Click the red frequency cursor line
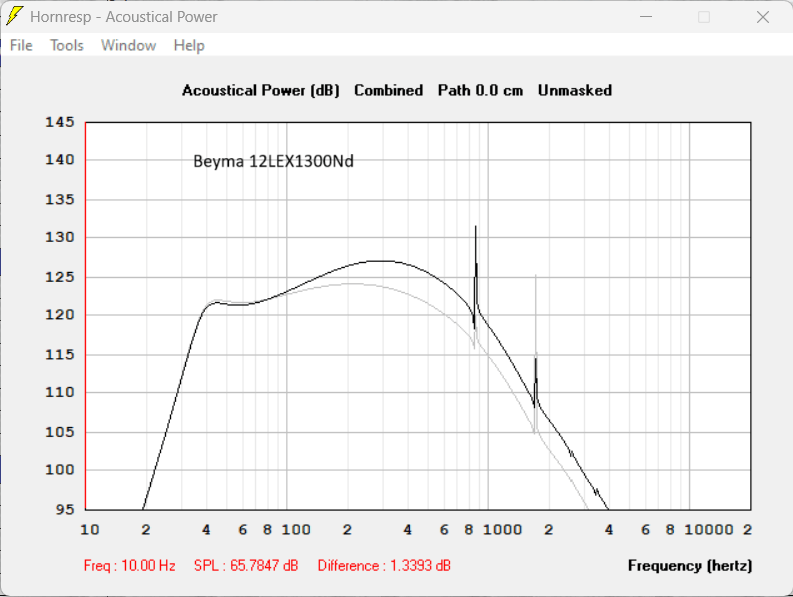This screenshot has width=793, height=597. [x=85, y=316]
